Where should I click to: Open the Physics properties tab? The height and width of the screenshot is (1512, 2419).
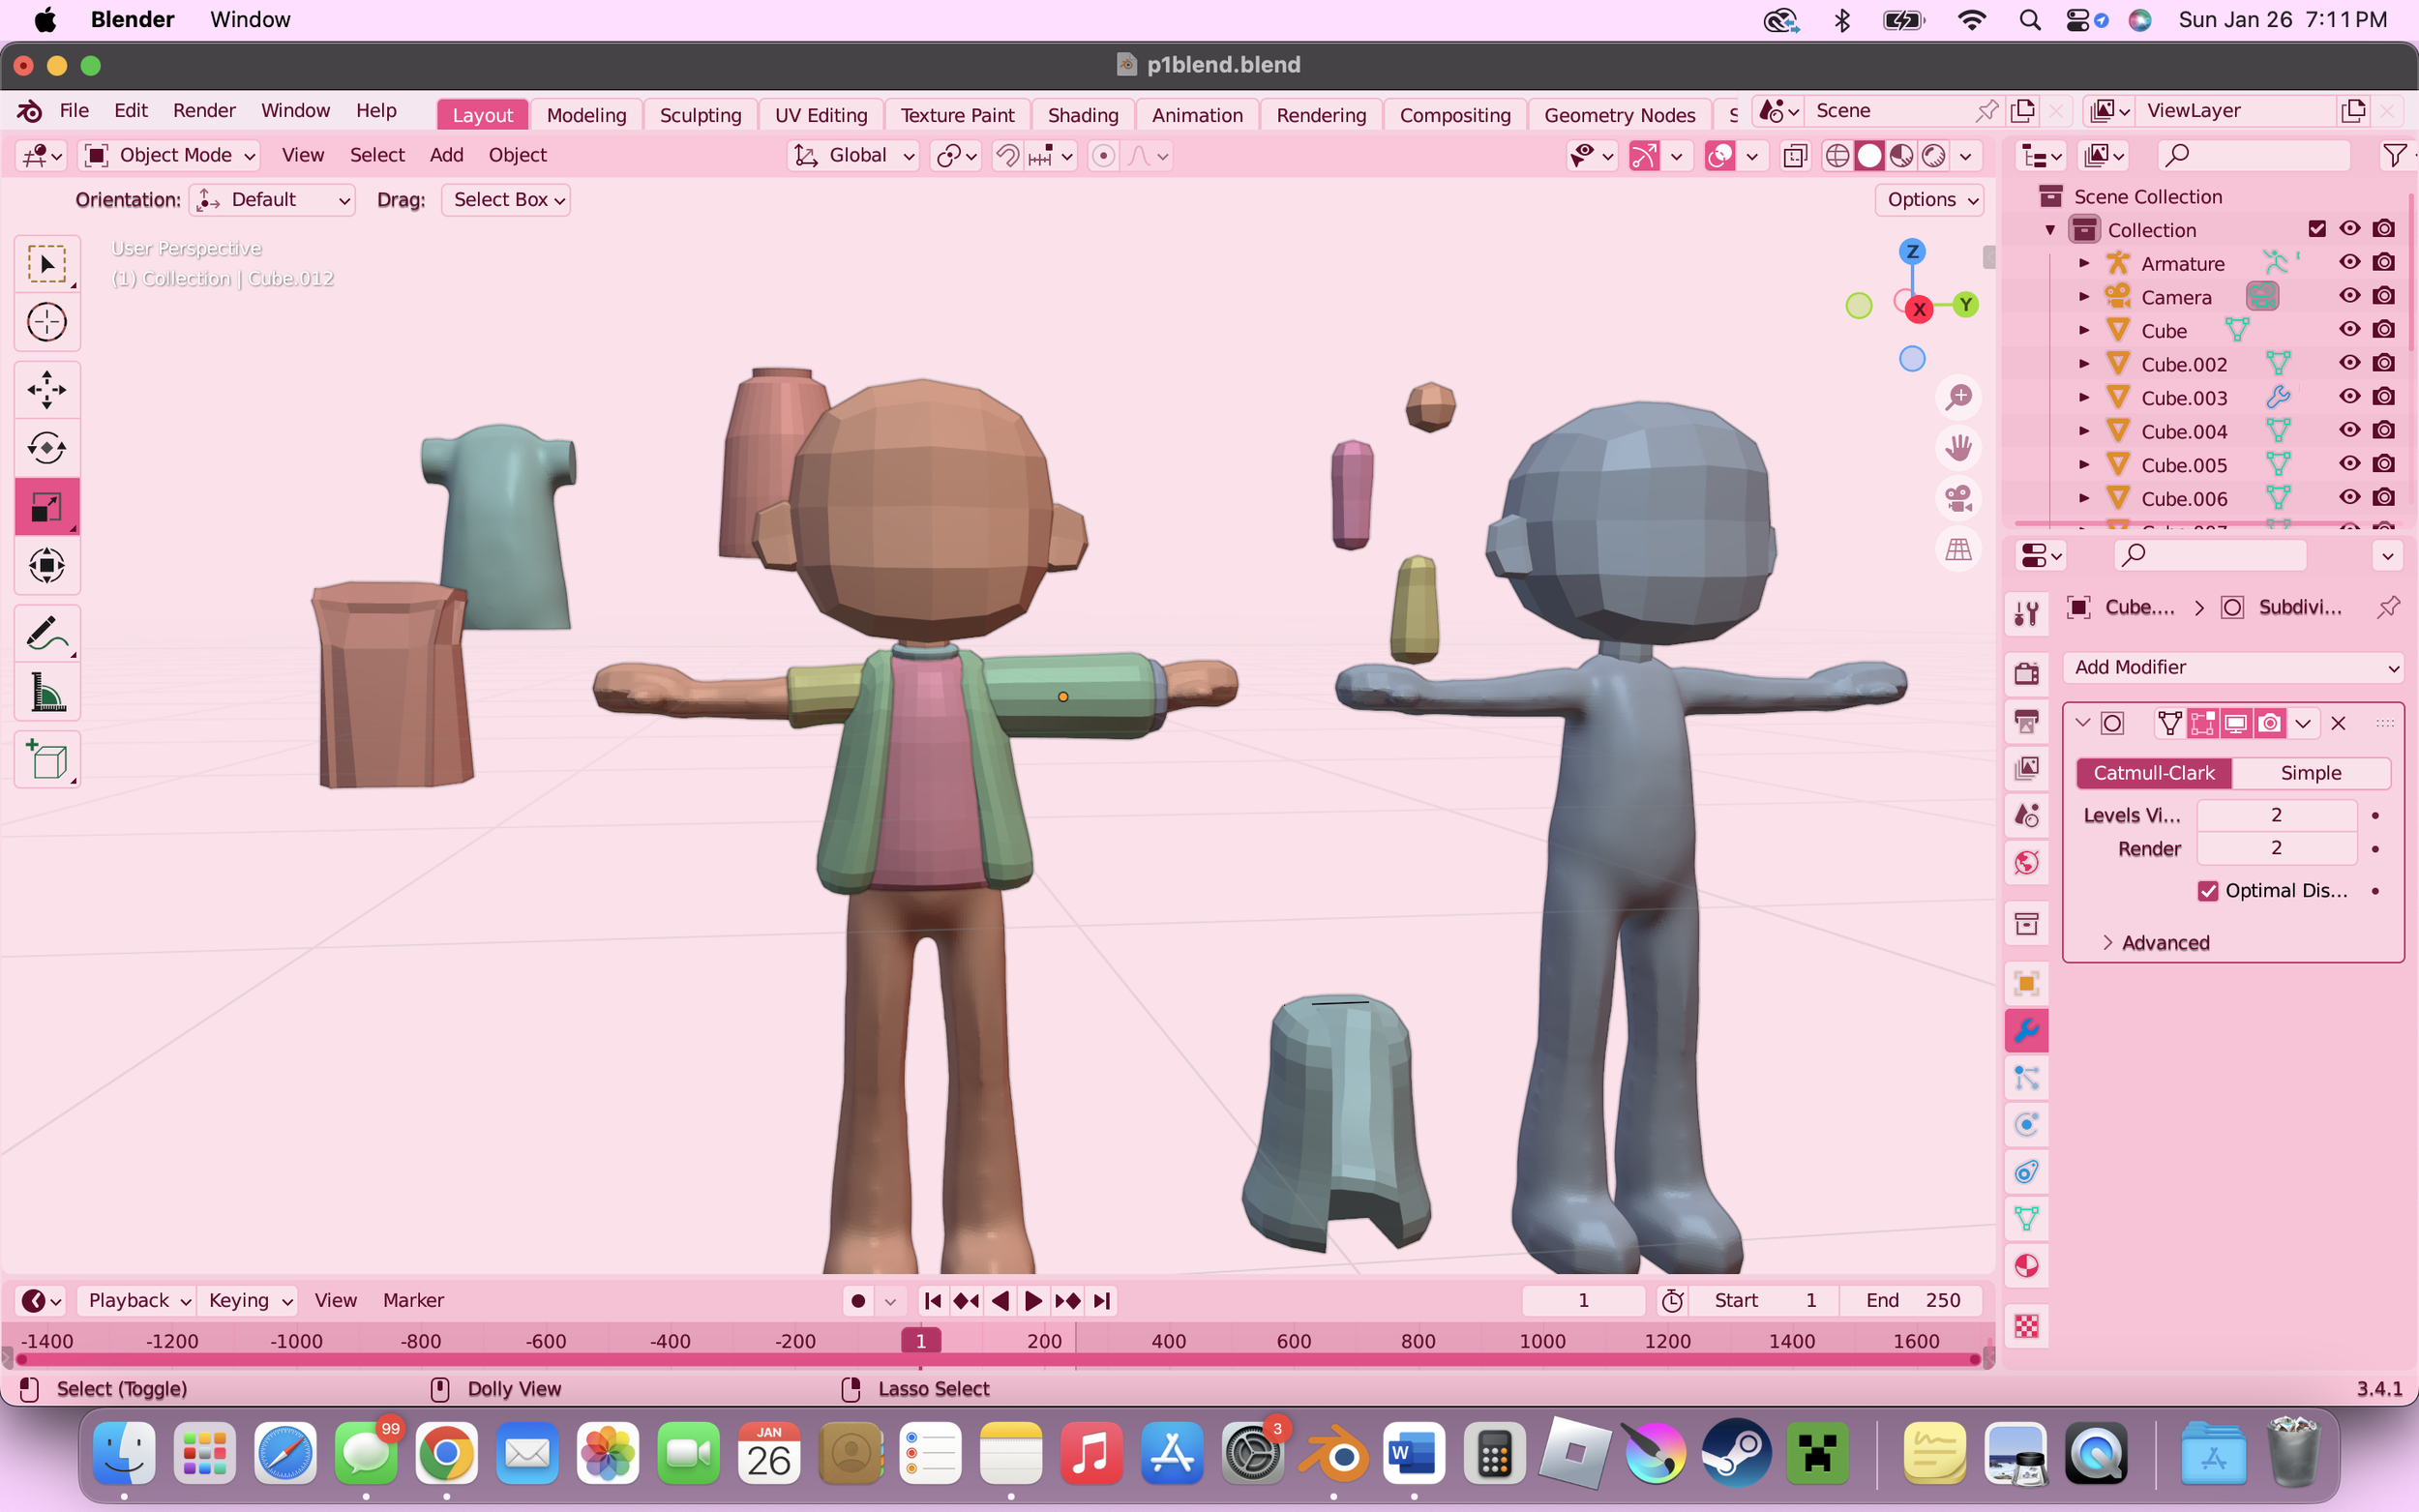click(x=2026, y=1125)
